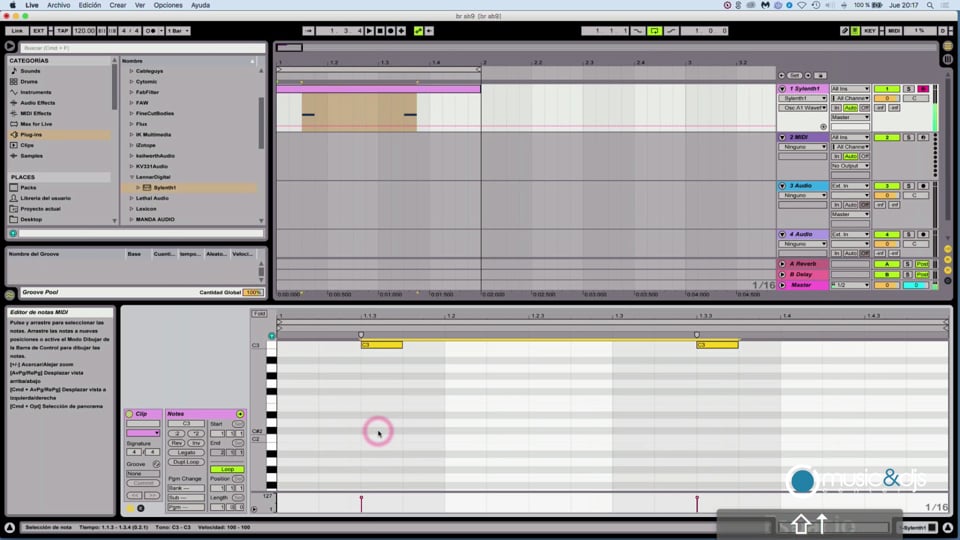Click the browser search field
Viewport: 960px width, 540px height.
[143, 48]
